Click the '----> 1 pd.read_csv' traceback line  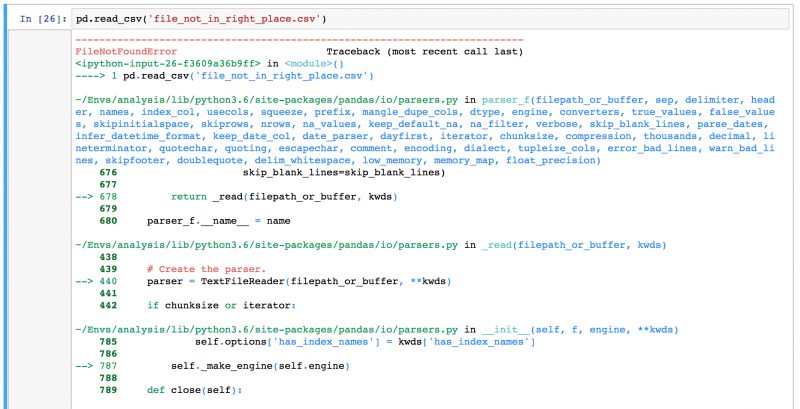[224, 76]
